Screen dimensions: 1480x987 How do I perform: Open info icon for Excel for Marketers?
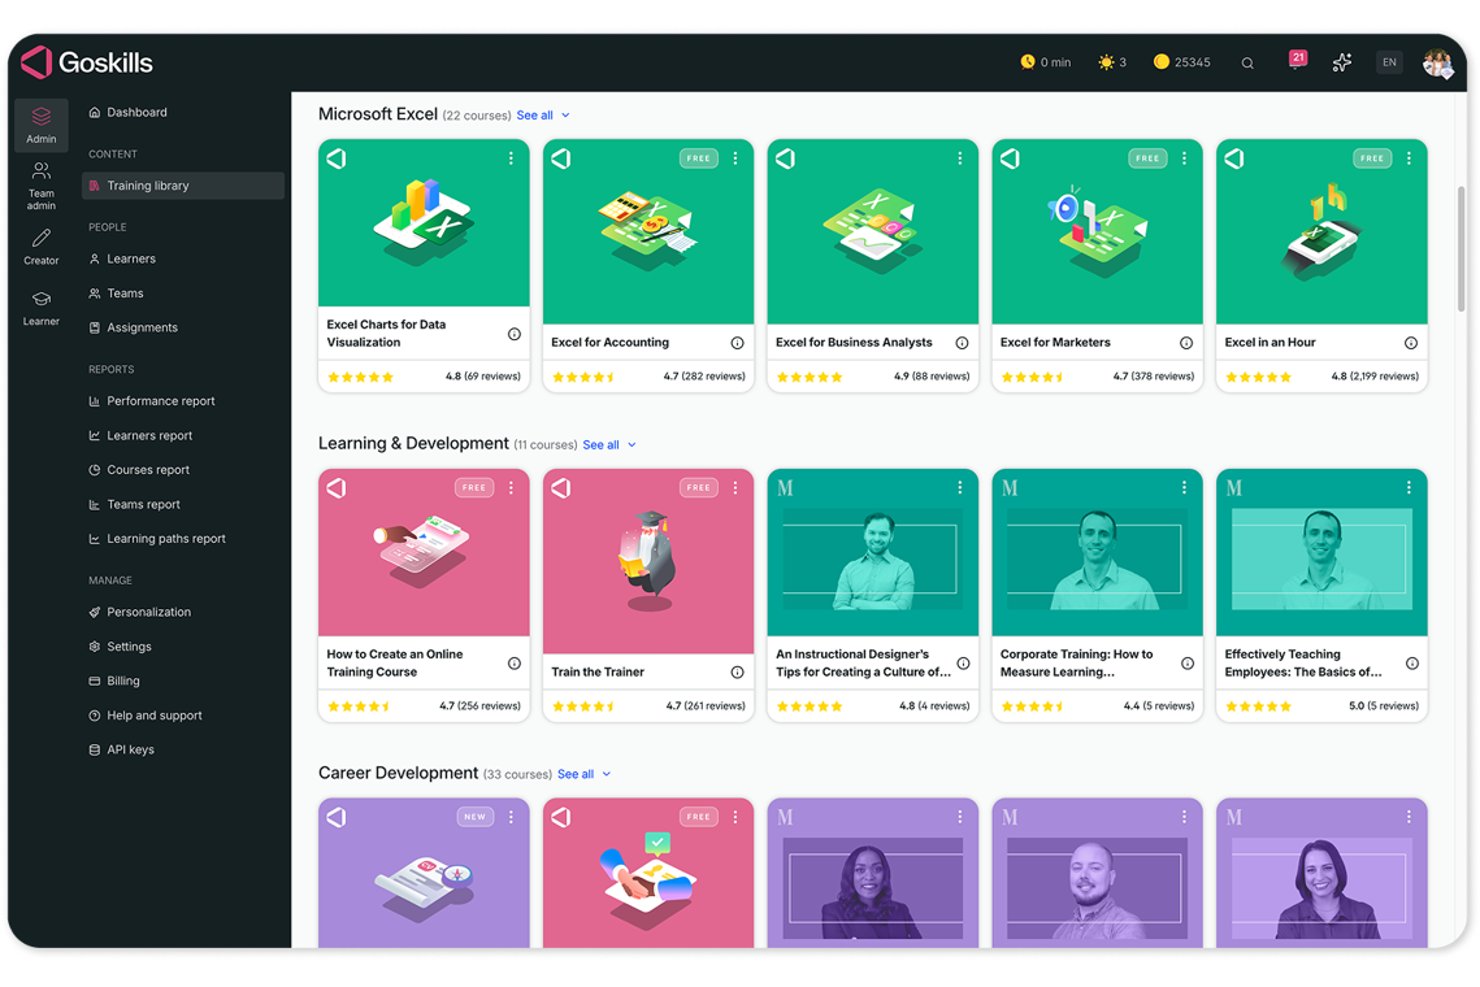coord(1186,343)
